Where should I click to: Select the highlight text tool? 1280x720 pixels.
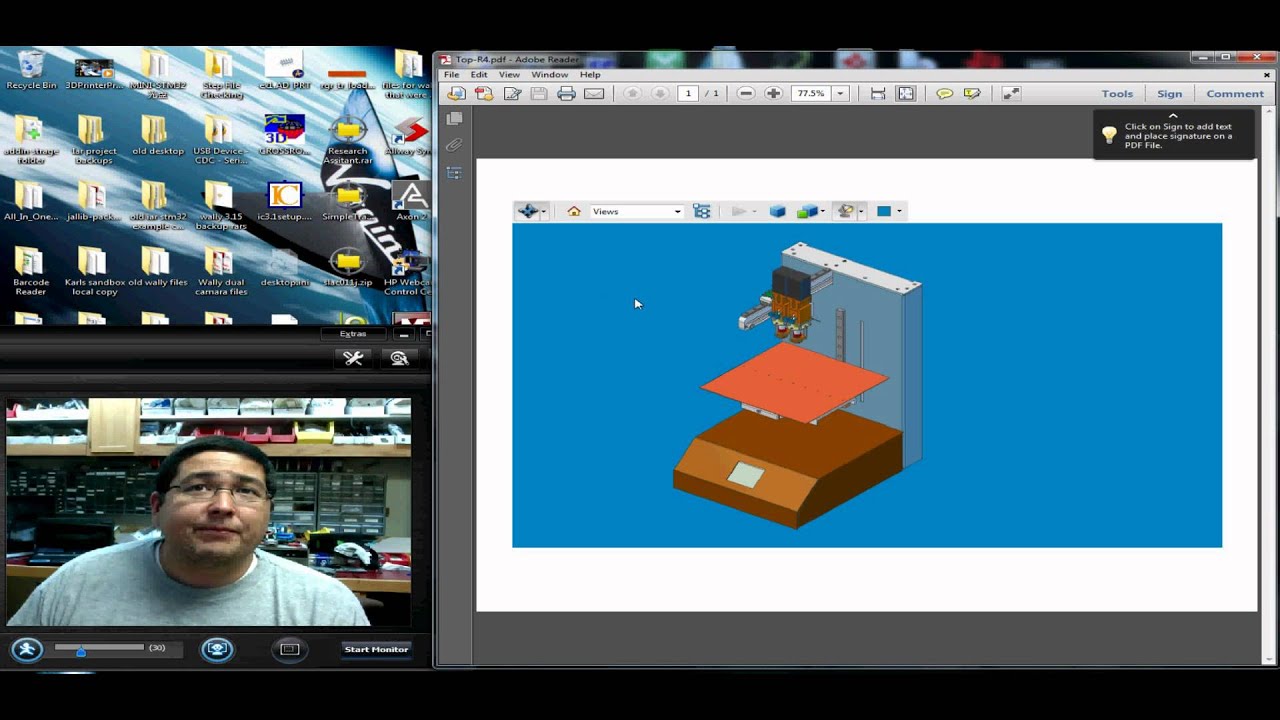tap(972, 93)
